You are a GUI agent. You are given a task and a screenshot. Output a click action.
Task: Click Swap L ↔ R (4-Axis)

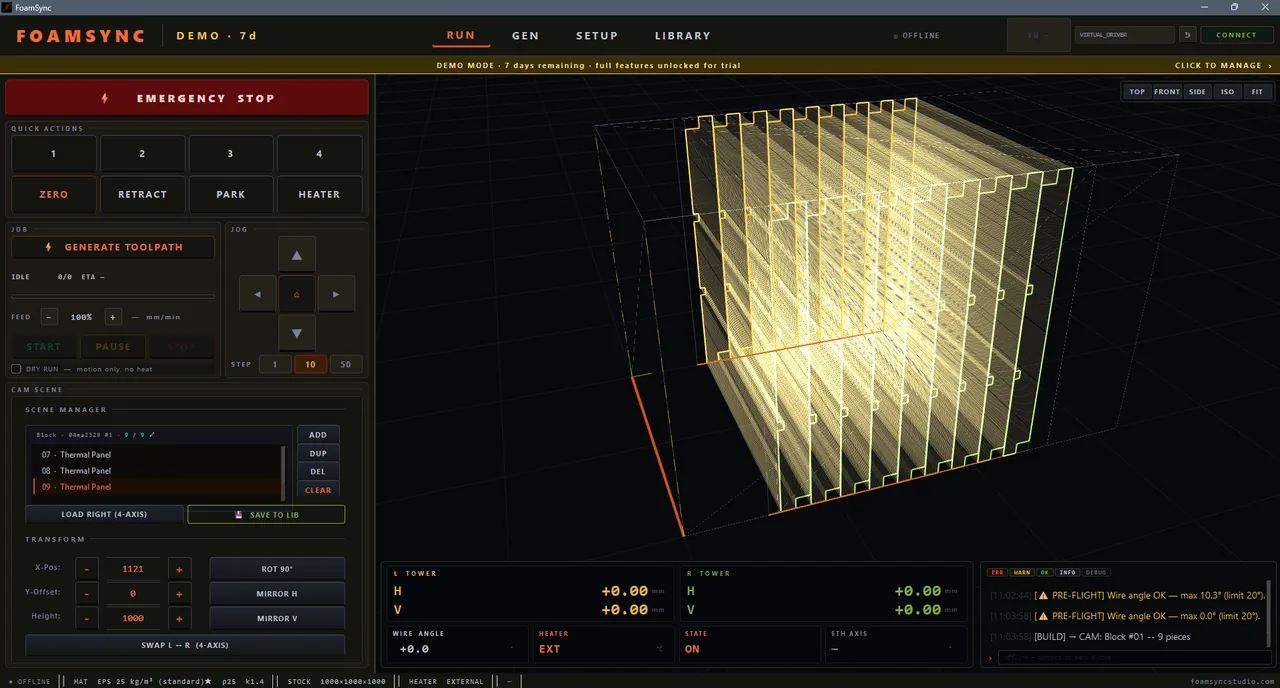click(185, 645)
